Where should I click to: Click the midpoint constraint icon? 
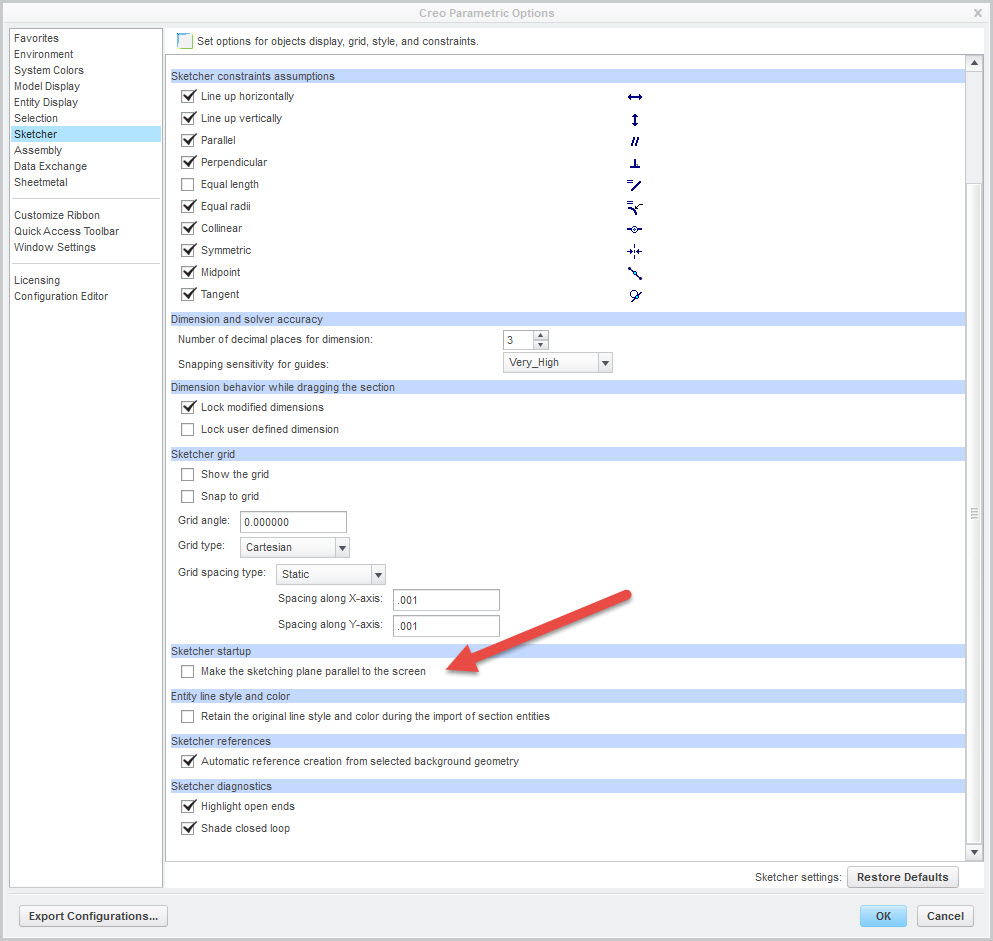click(x=635, y=274)
